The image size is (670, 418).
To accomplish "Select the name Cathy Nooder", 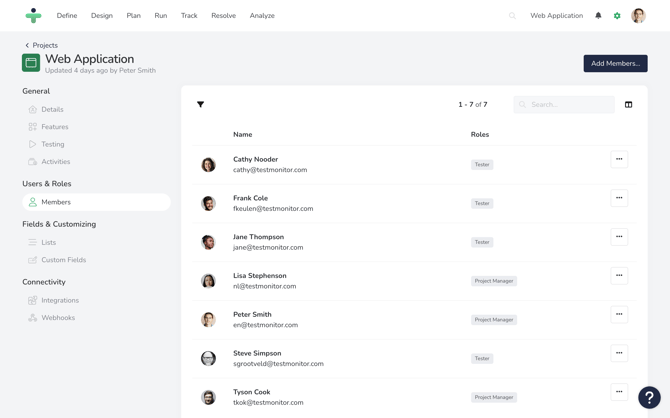I will (256, 159).
